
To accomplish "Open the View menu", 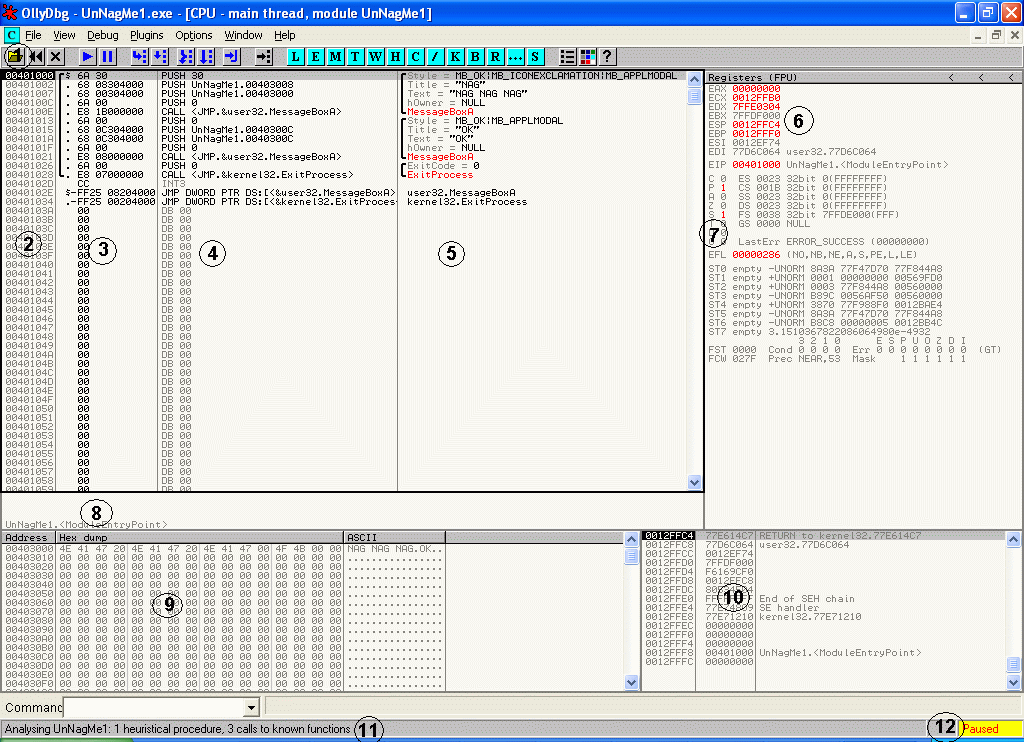I will pos(64,35).
